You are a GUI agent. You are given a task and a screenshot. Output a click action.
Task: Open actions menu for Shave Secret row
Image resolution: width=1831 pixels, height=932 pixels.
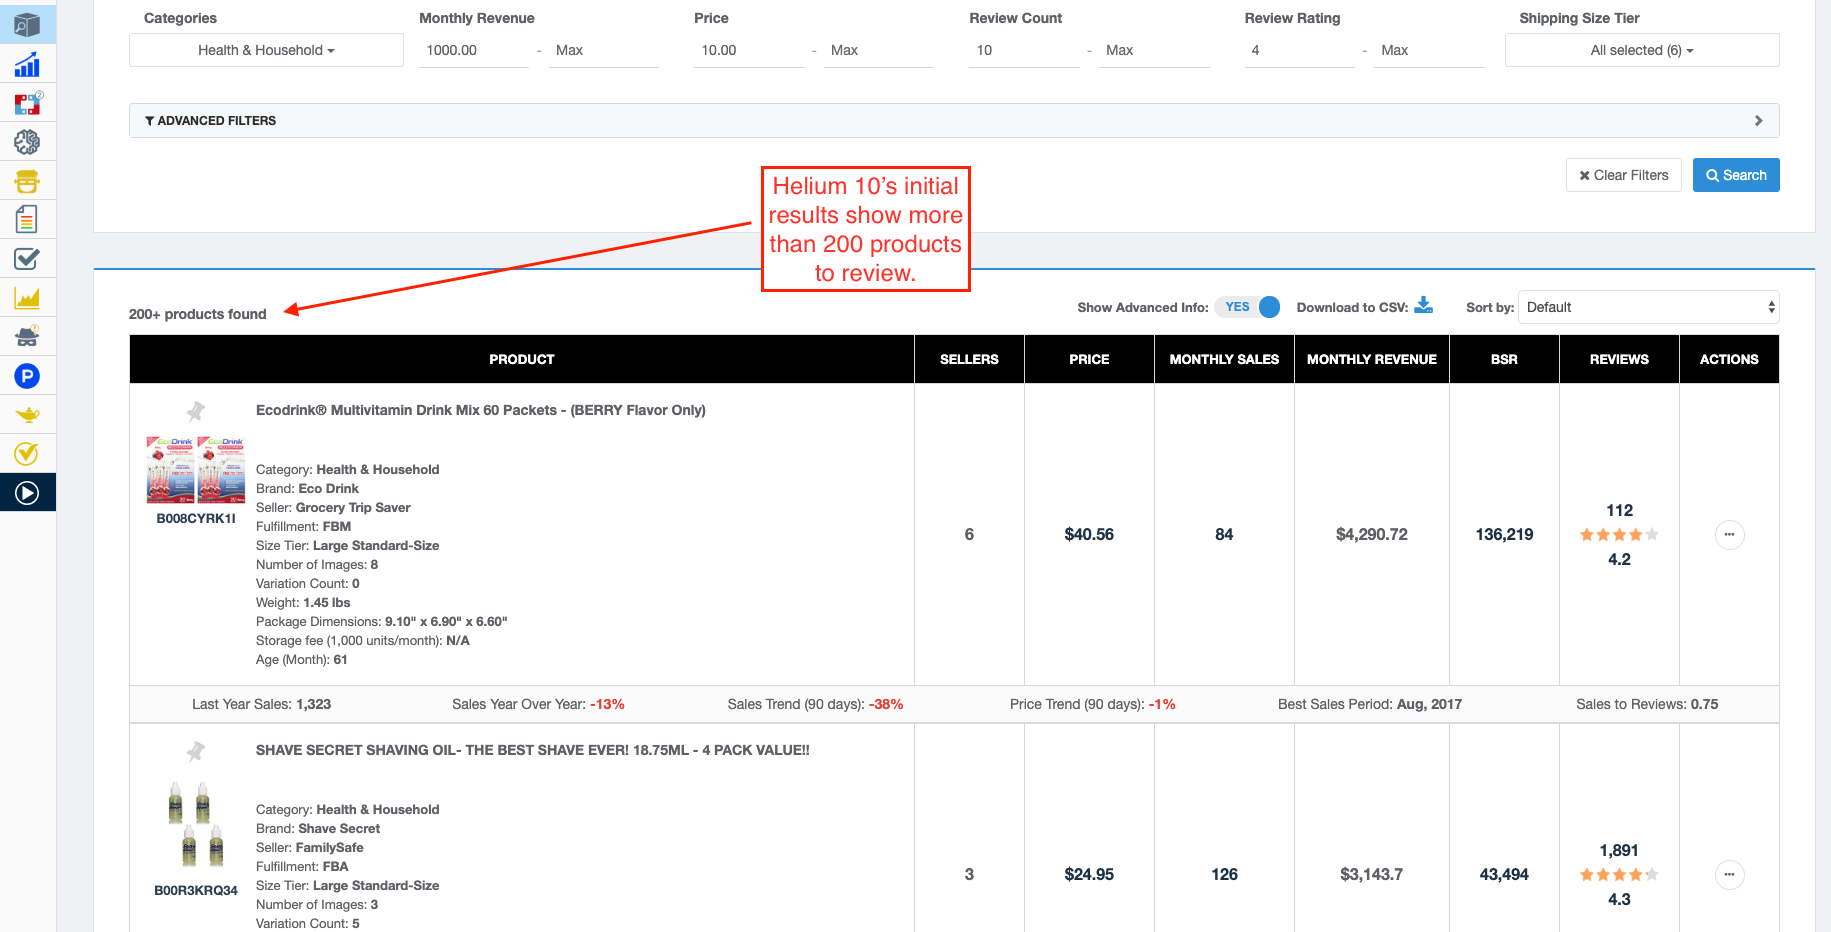pos(1729,875)
